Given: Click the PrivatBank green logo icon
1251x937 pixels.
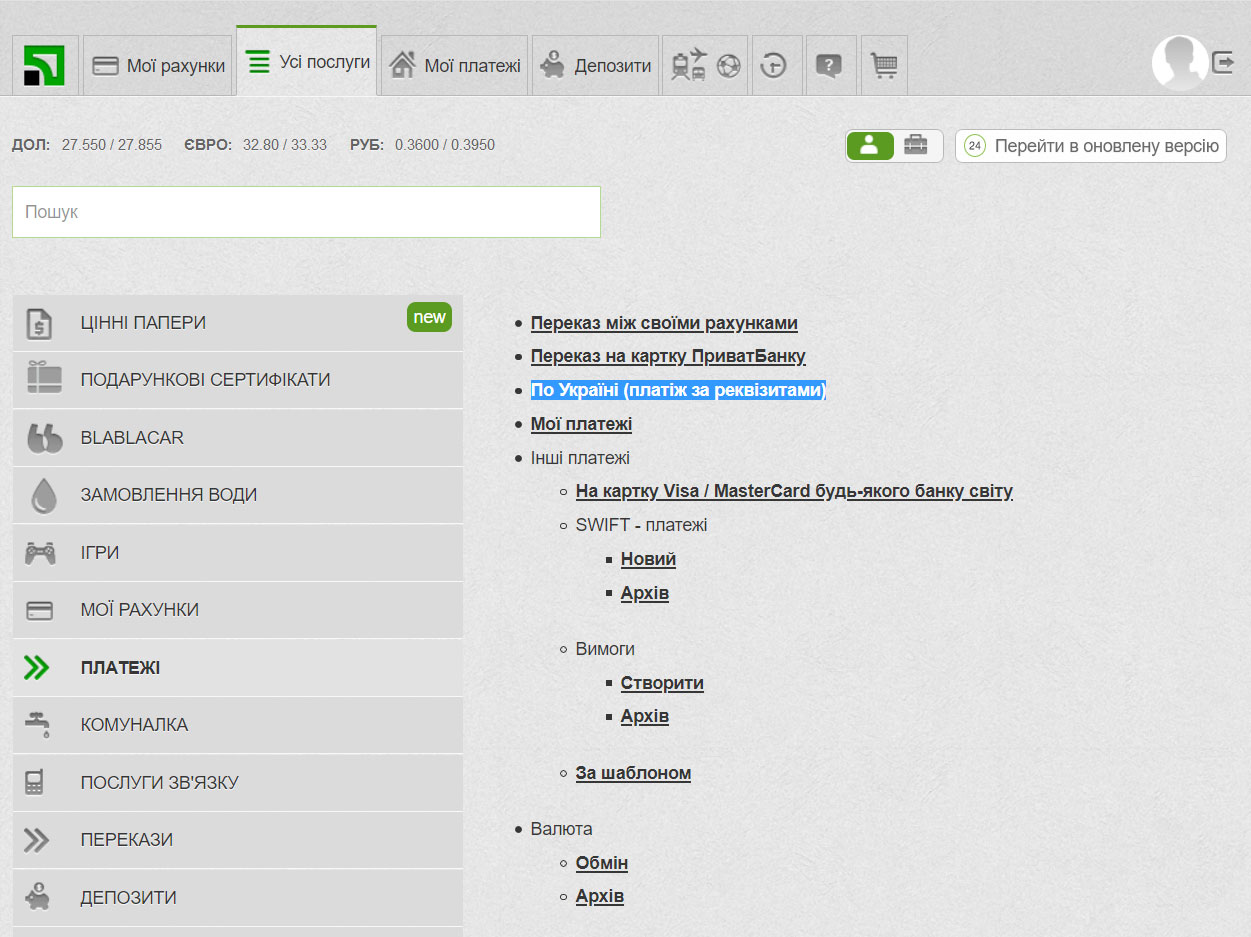Looking at the screenshot, I should (45, 66).
